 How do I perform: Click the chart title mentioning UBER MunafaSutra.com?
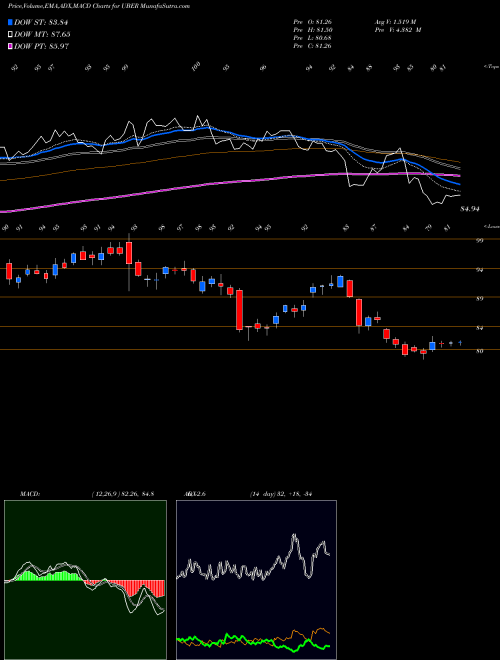click(98, 6)
